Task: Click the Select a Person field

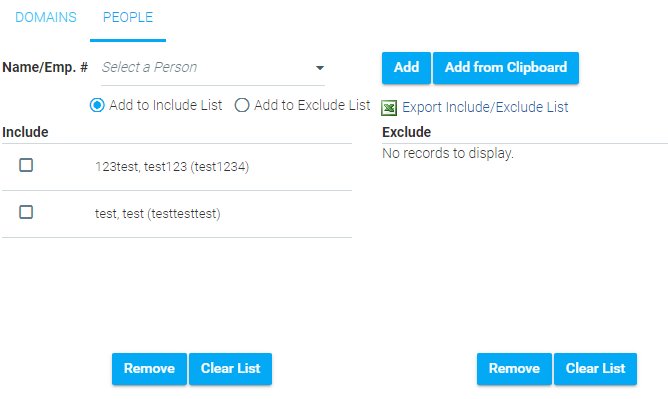Action: [x=213, y=67]
